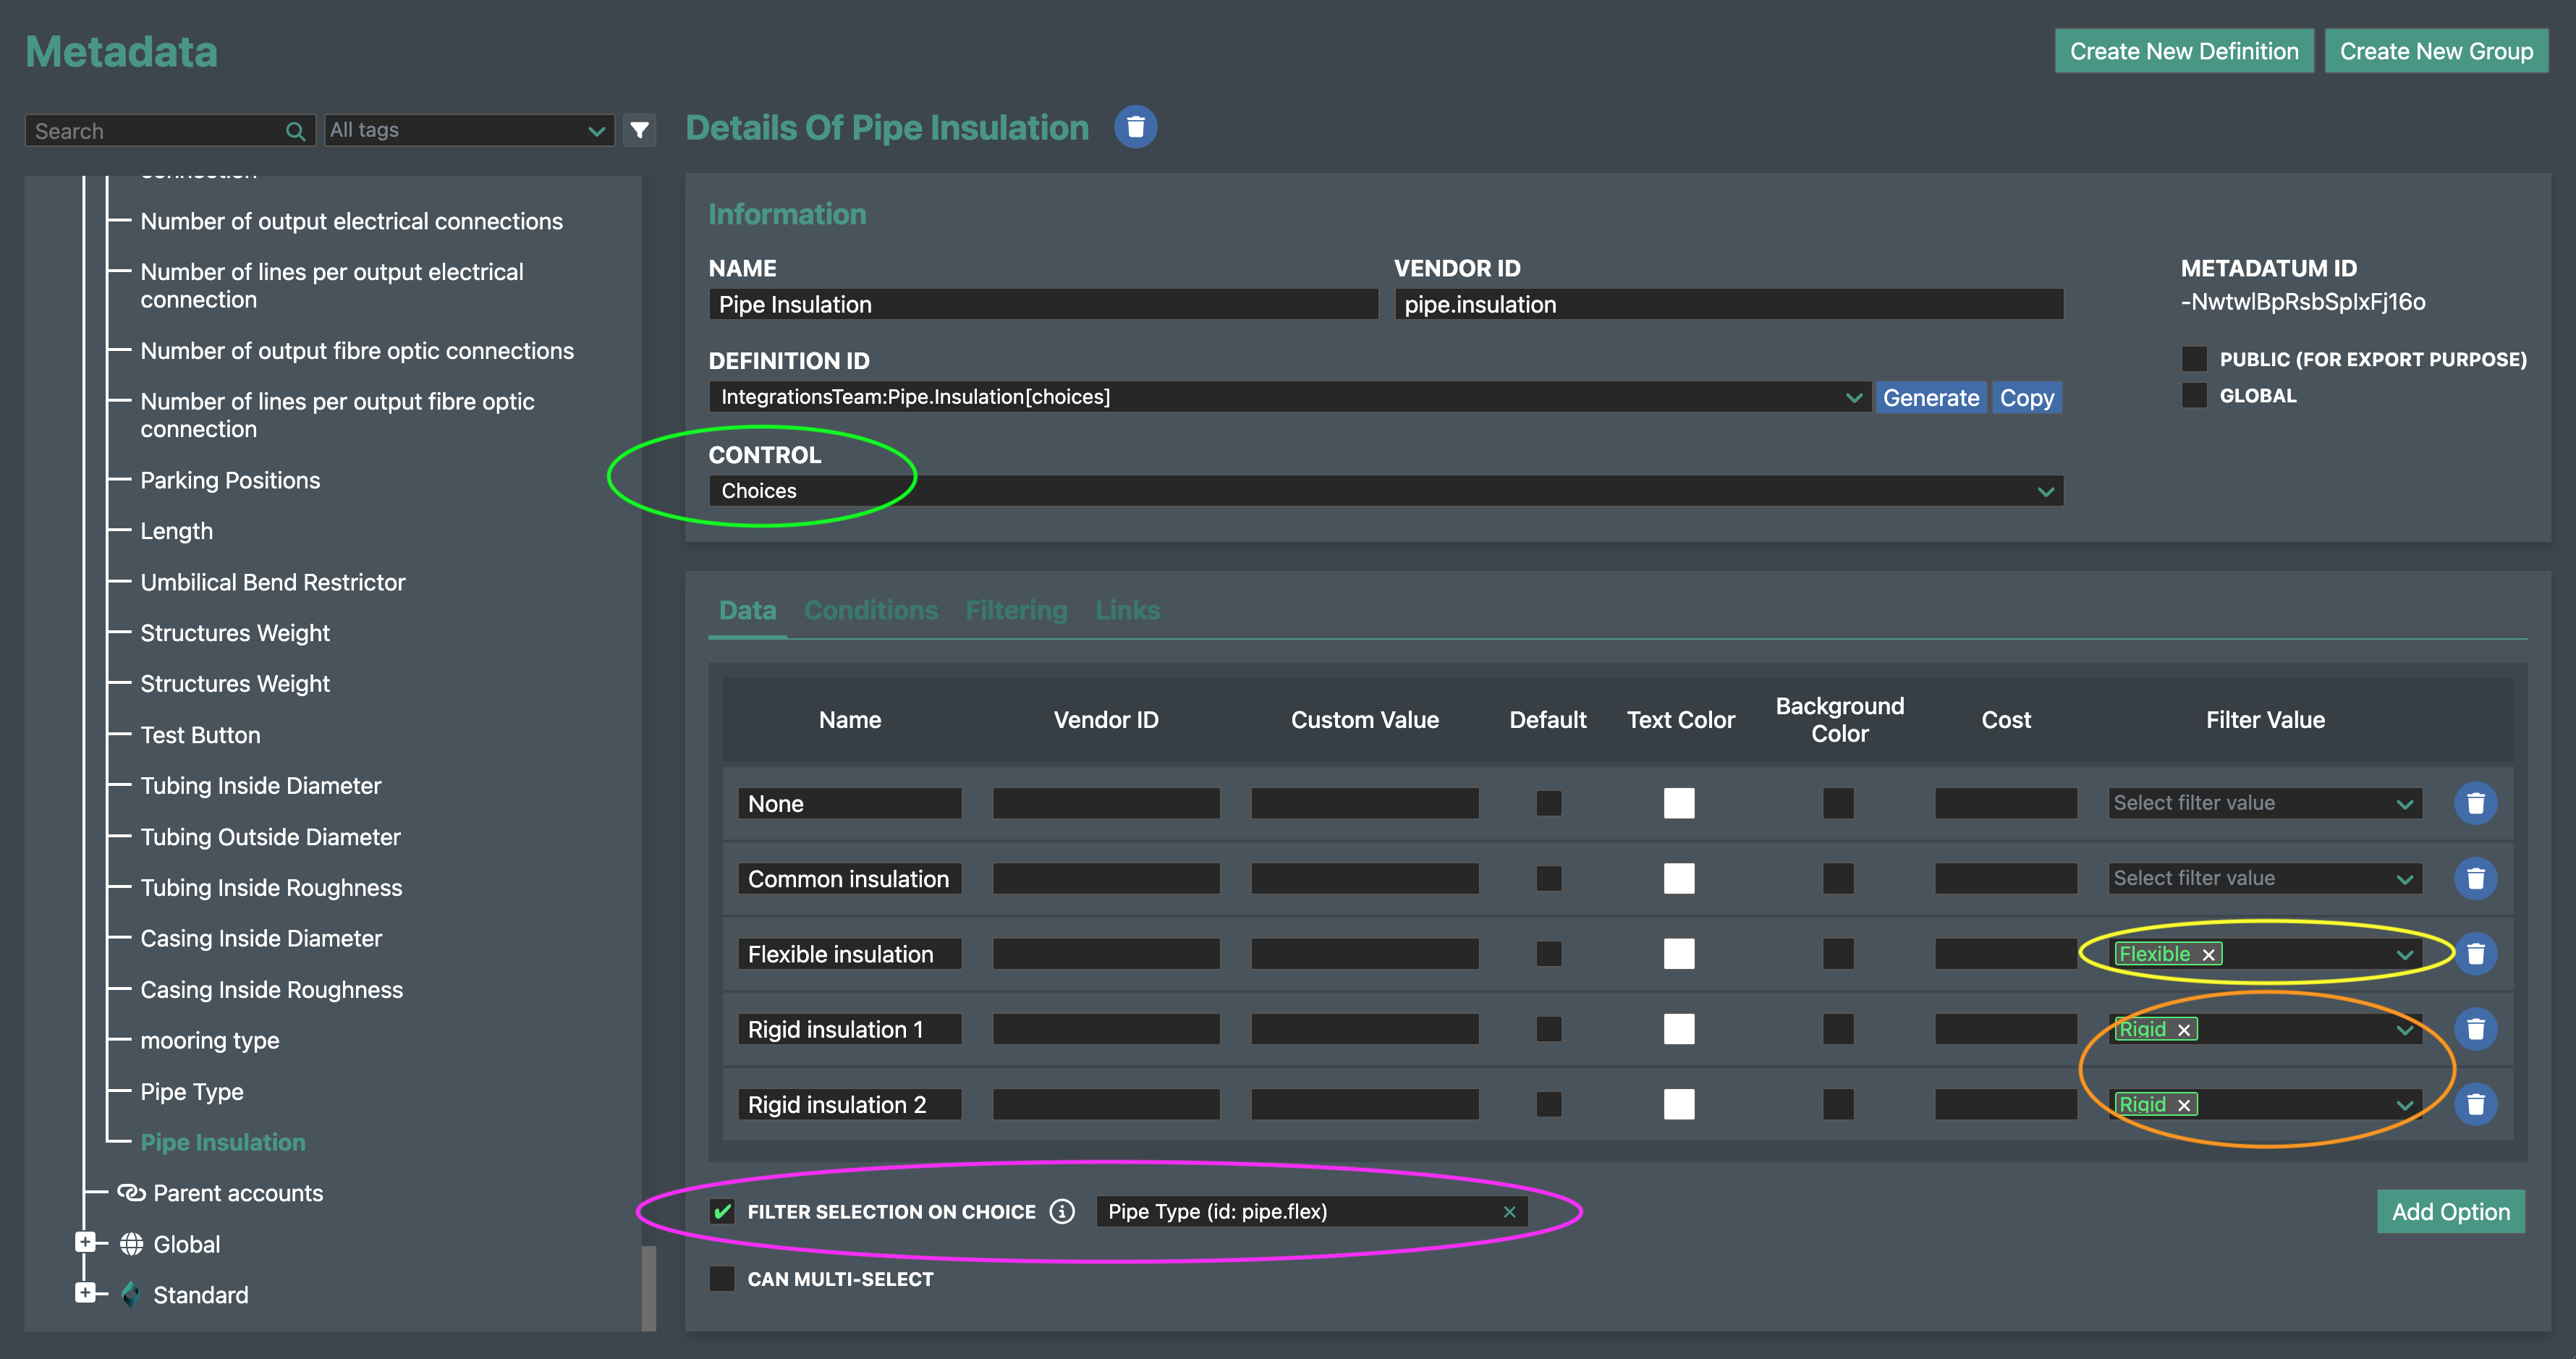
Task: Open the All tags dropdown
Action: pyautogui.click(x=469, y=130)
